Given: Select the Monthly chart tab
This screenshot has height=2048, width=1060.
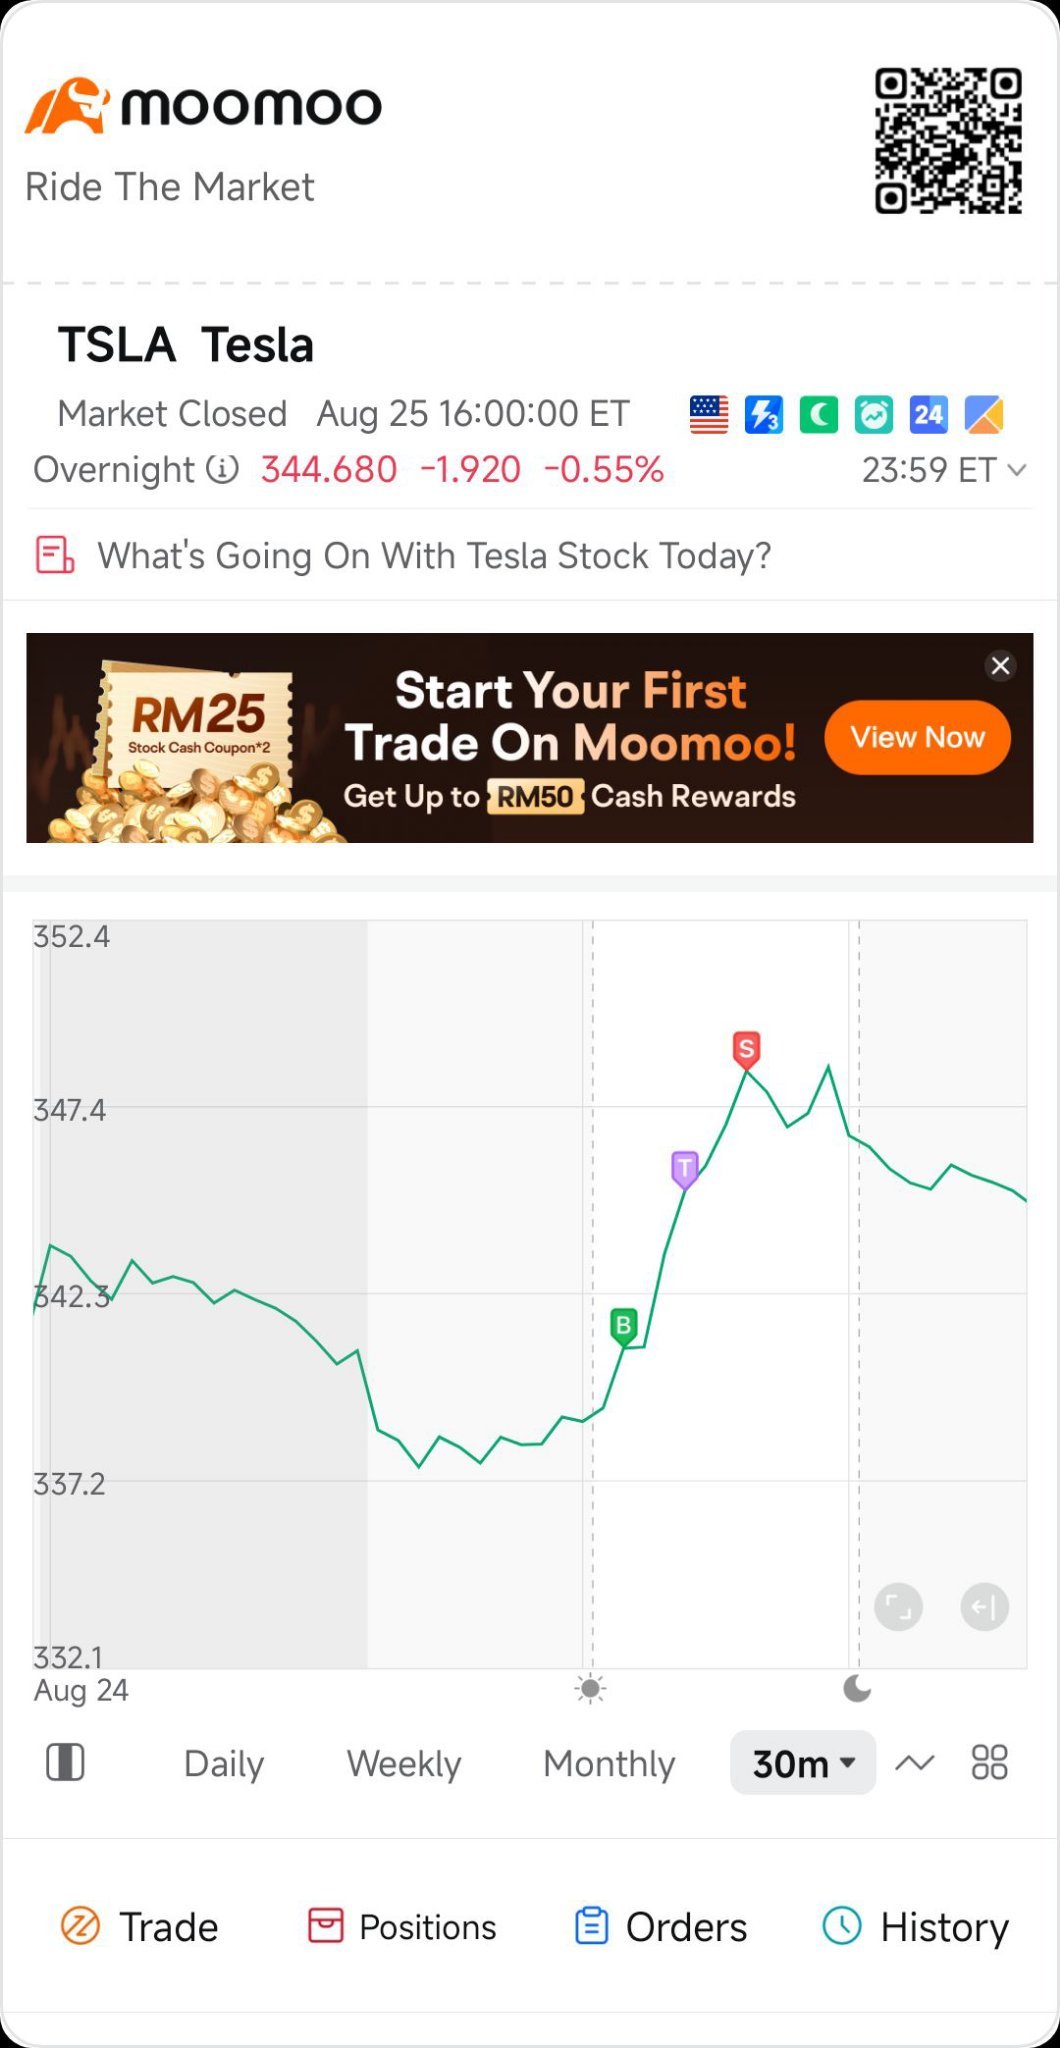Looking at the screenshot, I should pyautogui.click(x=609, y=1763).
